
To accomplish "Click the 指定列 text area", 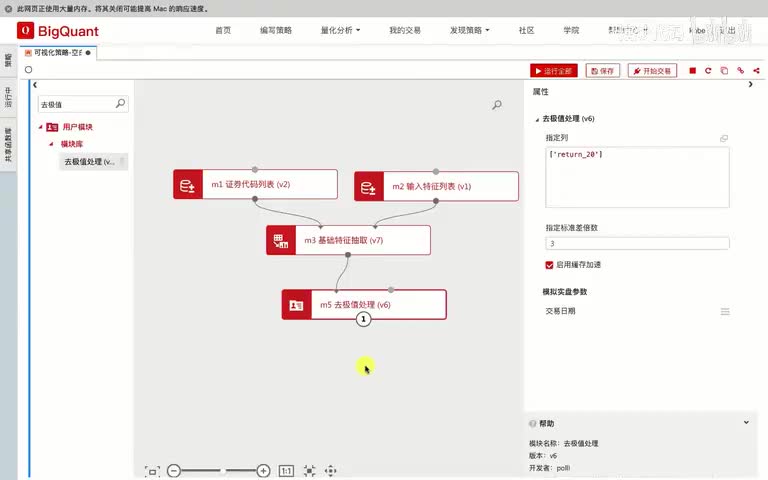I will (x=637, y=177).
